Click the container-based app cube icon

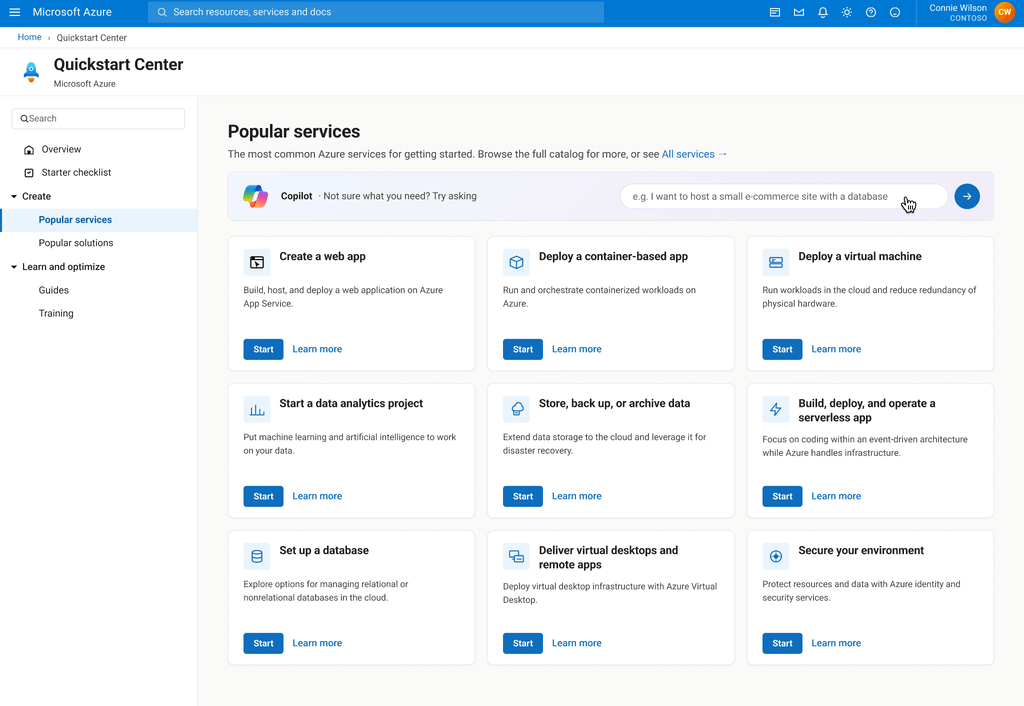(x=516, y=263)
